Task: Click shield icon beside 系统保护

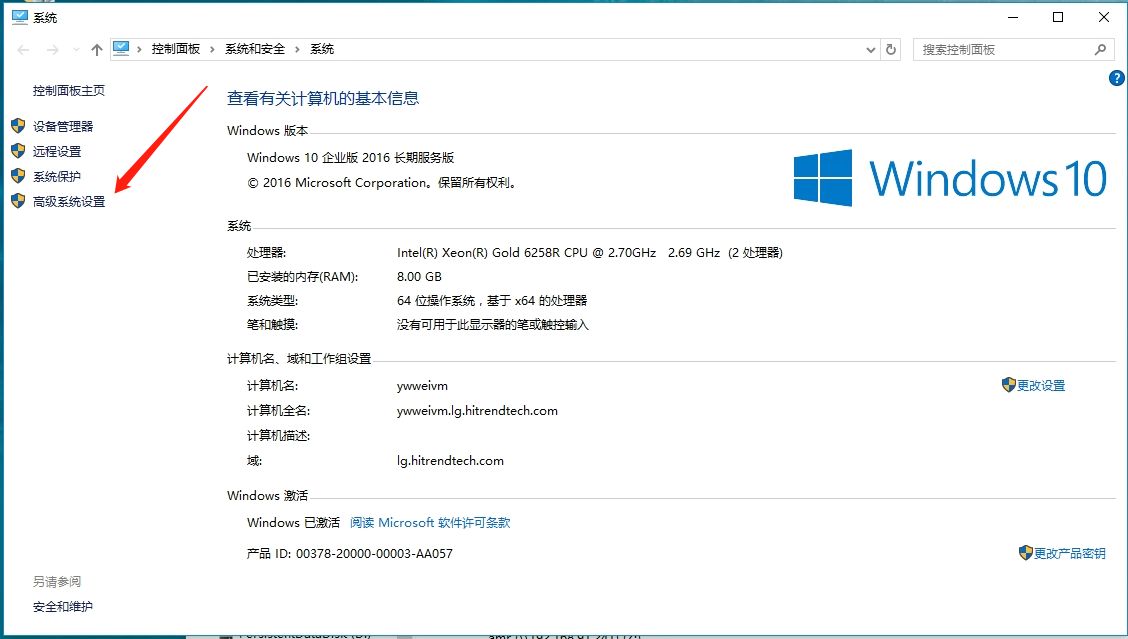Action: tap(19, 176)
